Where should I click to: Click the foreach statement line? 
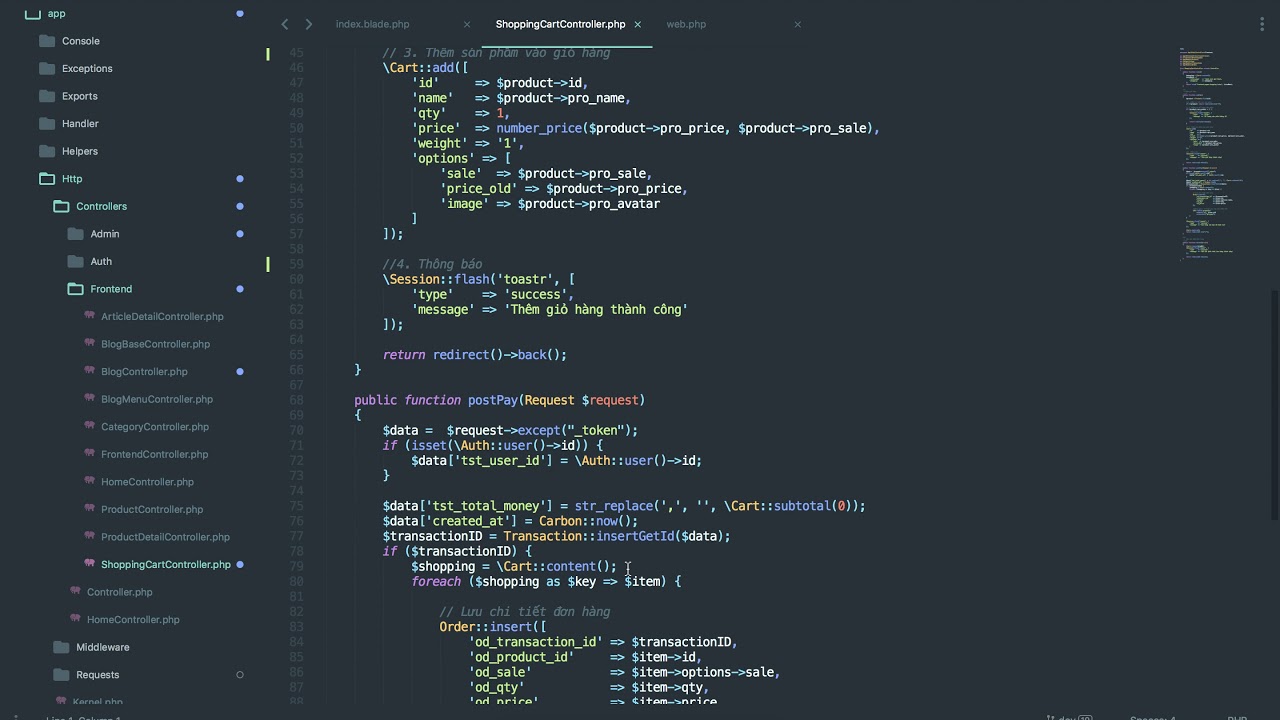tap(546, 581)
